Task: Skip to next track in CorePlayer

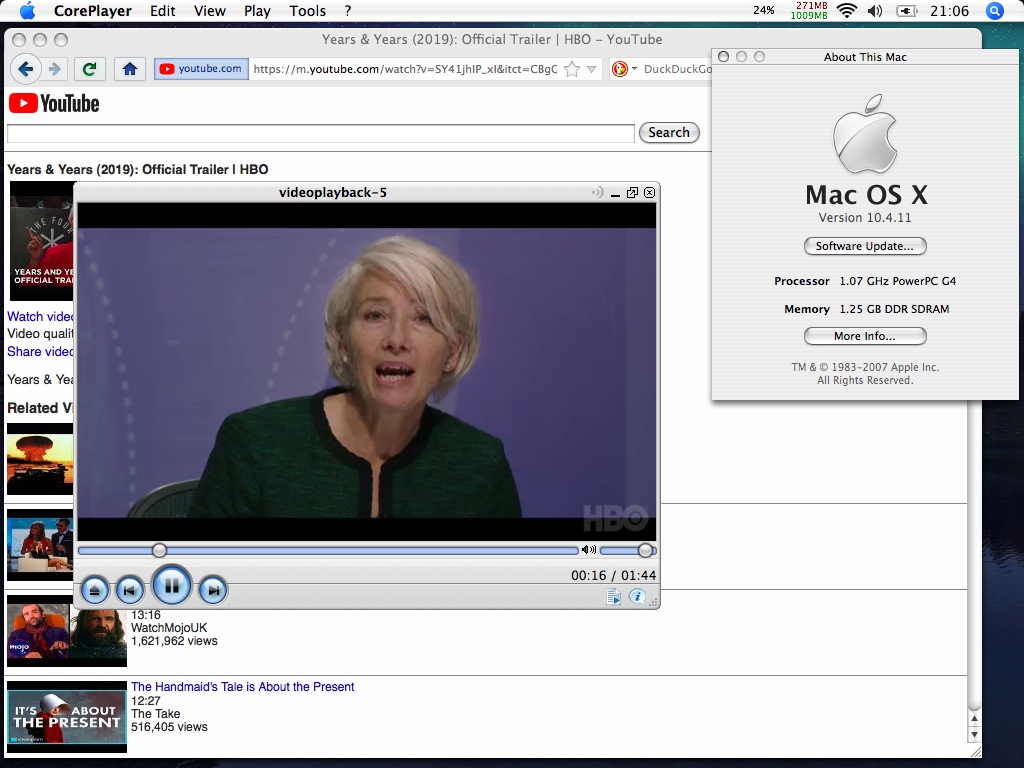Action: [213, 590]
